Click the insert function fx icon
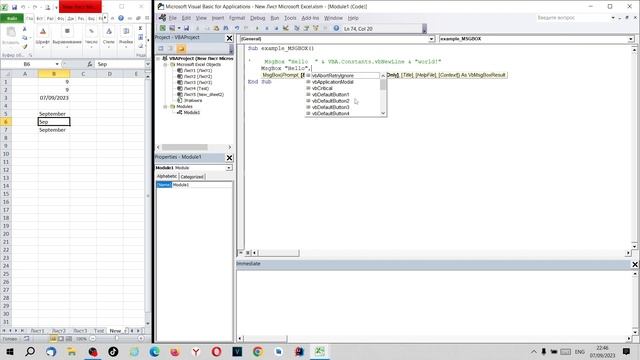Viewport: 640px width, 360px height. point(89,64)
